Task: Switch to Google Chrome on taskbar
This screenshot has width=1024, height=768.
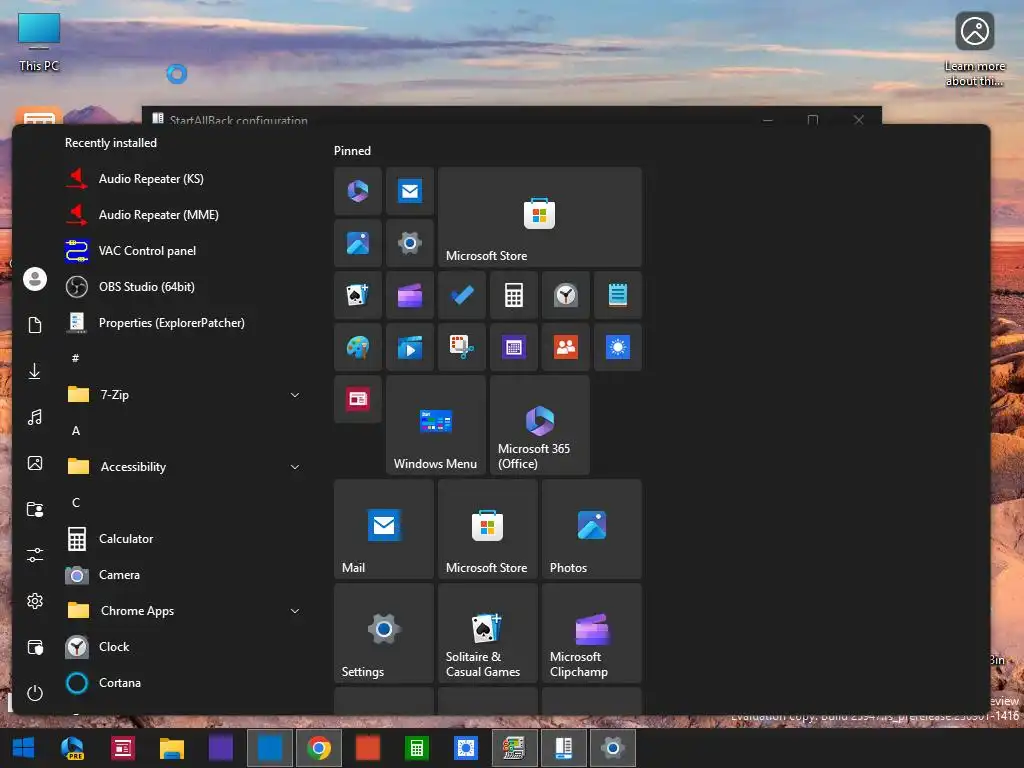Action: 319,748
